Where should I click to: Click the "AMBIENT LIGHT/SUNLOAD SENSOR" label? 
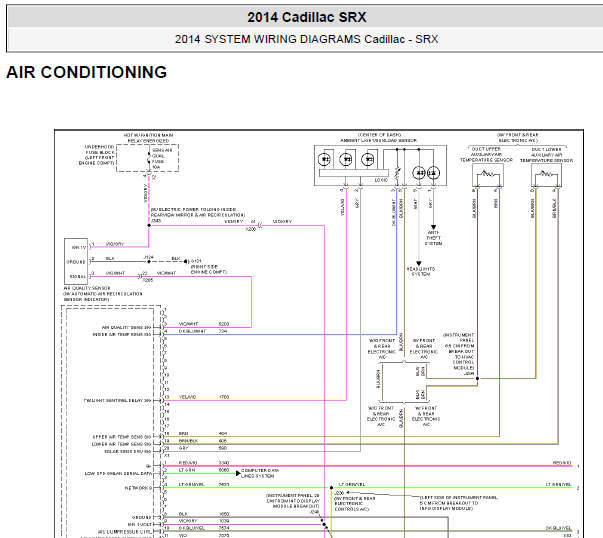[x=379, y=140]
